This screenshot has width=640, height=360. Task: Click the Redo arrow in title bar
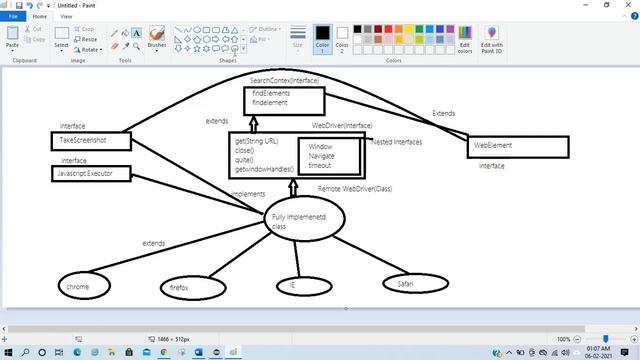pyautogui.click(x=40, y=5)
